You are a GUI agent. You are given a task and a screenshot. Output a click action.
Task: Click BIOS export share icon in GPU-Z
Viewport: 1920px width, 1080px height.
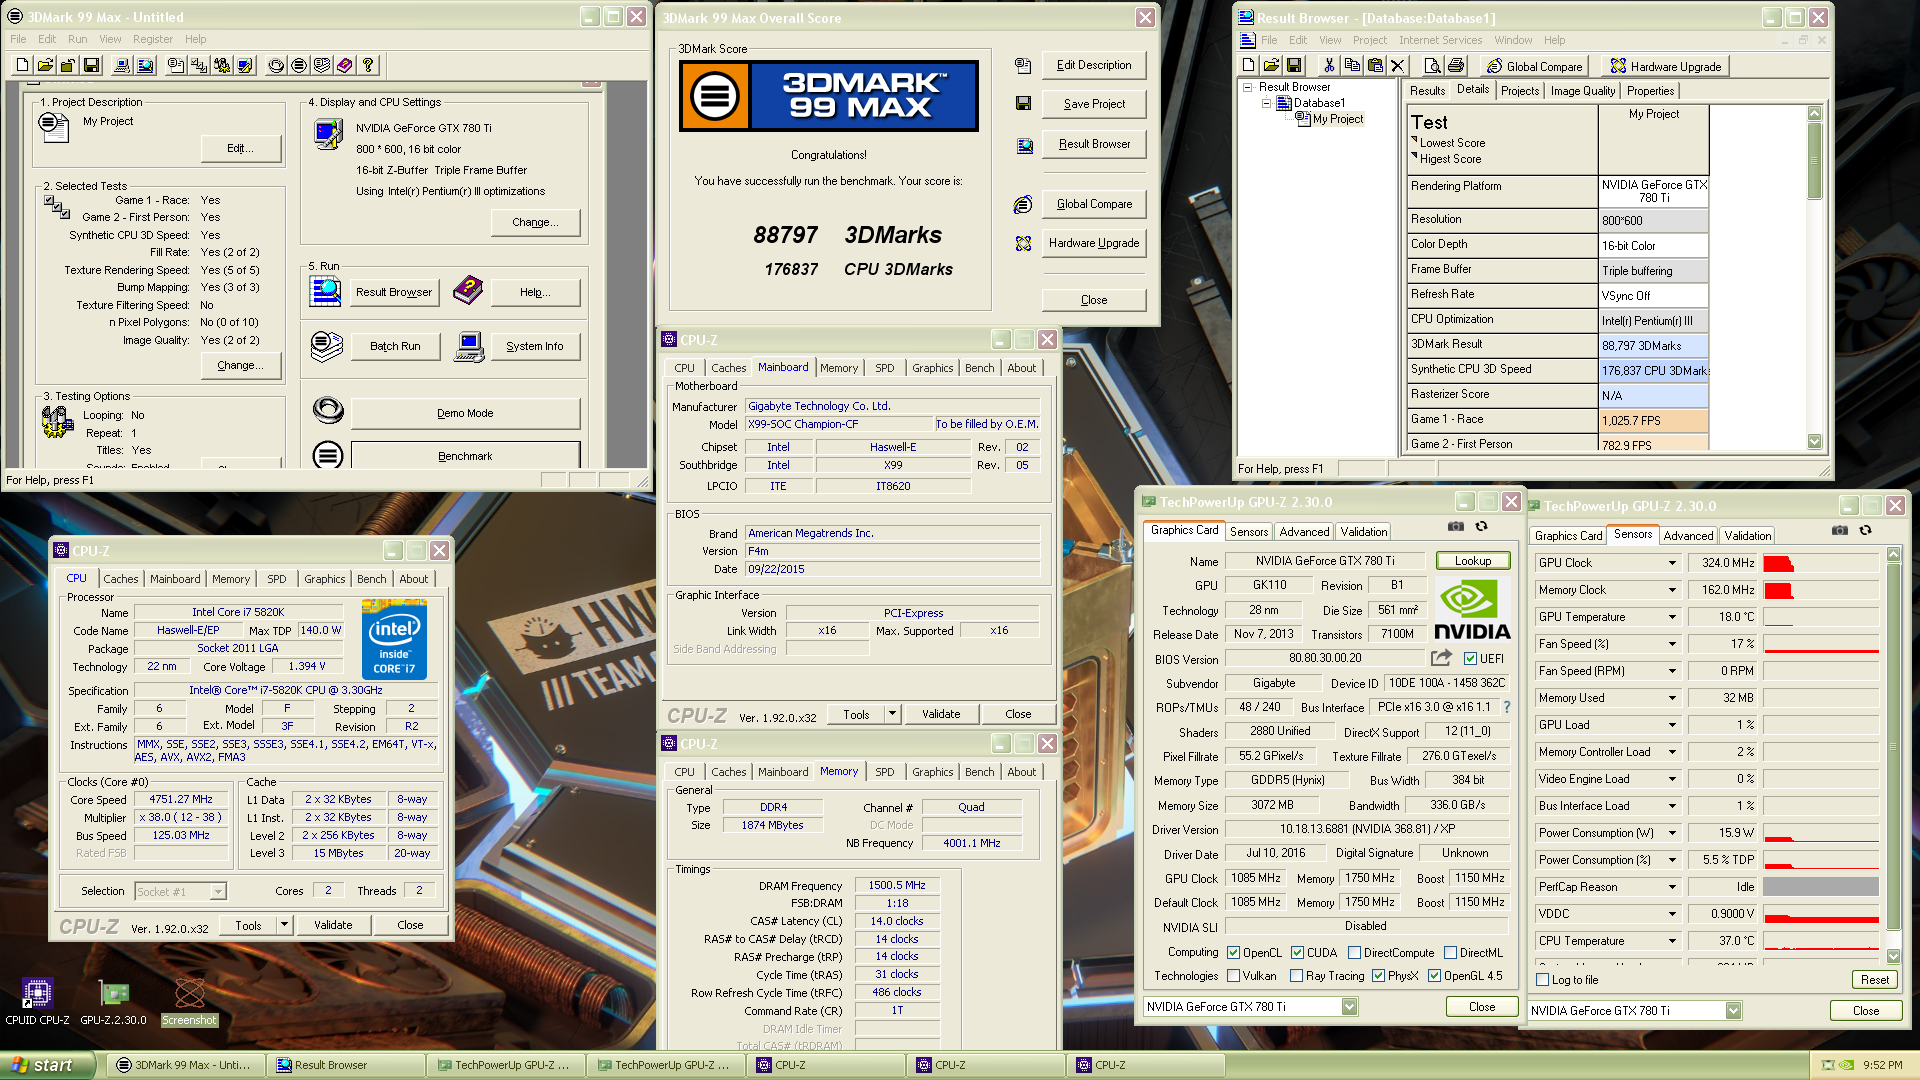pos(1441,658)
